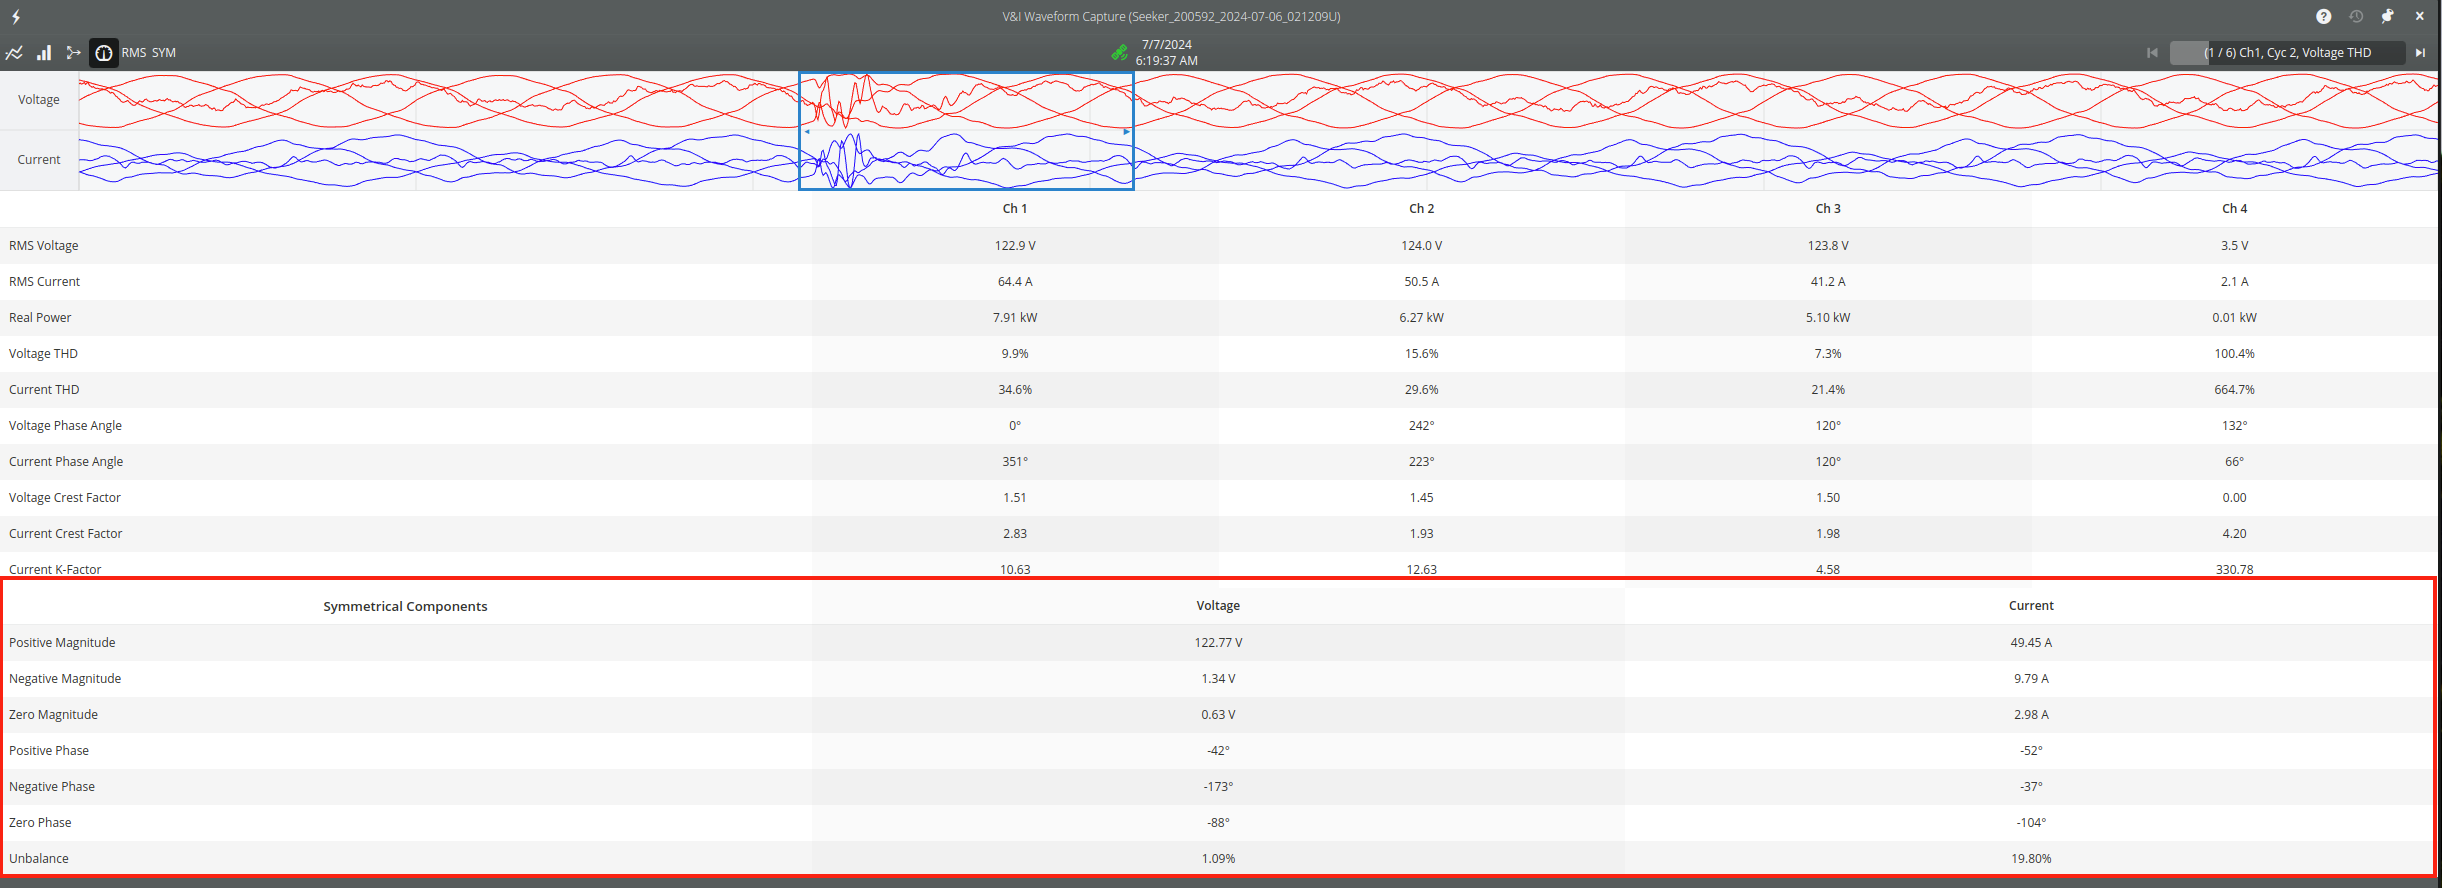Click the history clock icon
The height and width of the screenshot is (888, 2442).
pos(2355,17)
